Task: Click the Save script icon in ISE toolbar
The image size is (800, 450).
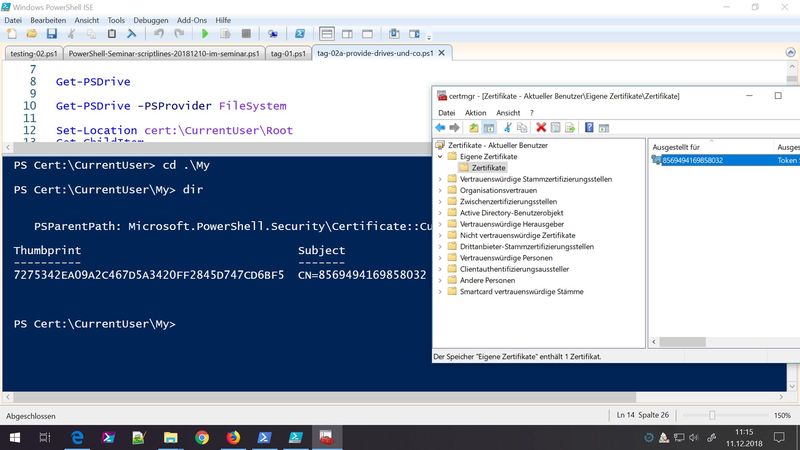Action: (50, 33)
